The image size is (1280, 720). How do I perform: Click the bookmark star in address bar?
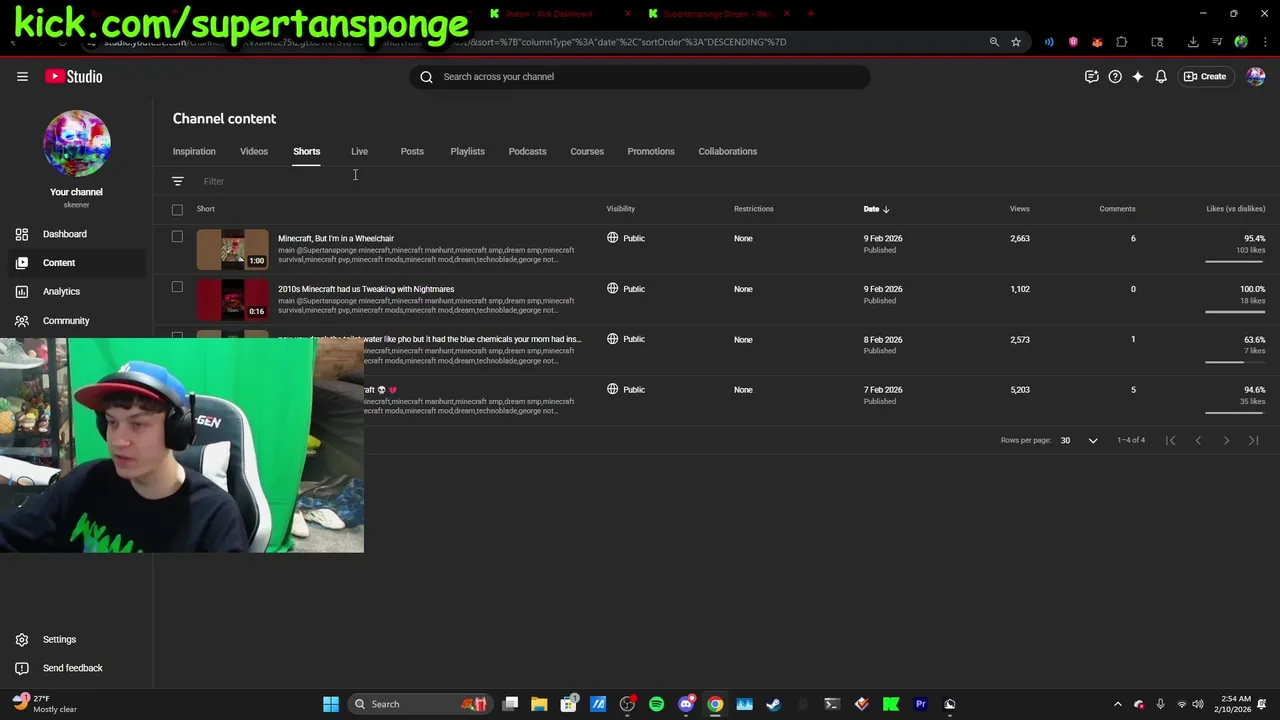tap(1016, 42)
